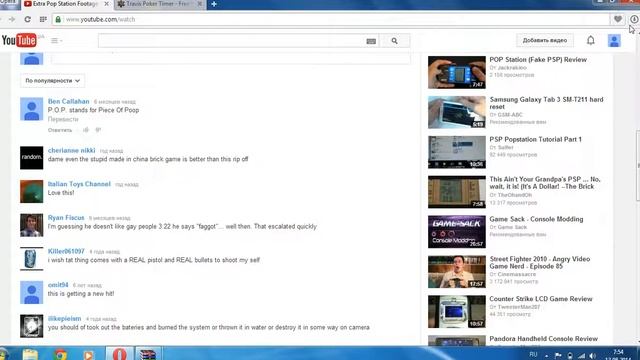This screenshot has height=360, width=640.
Task: Click the add comment box
Action: pos(231,59)
